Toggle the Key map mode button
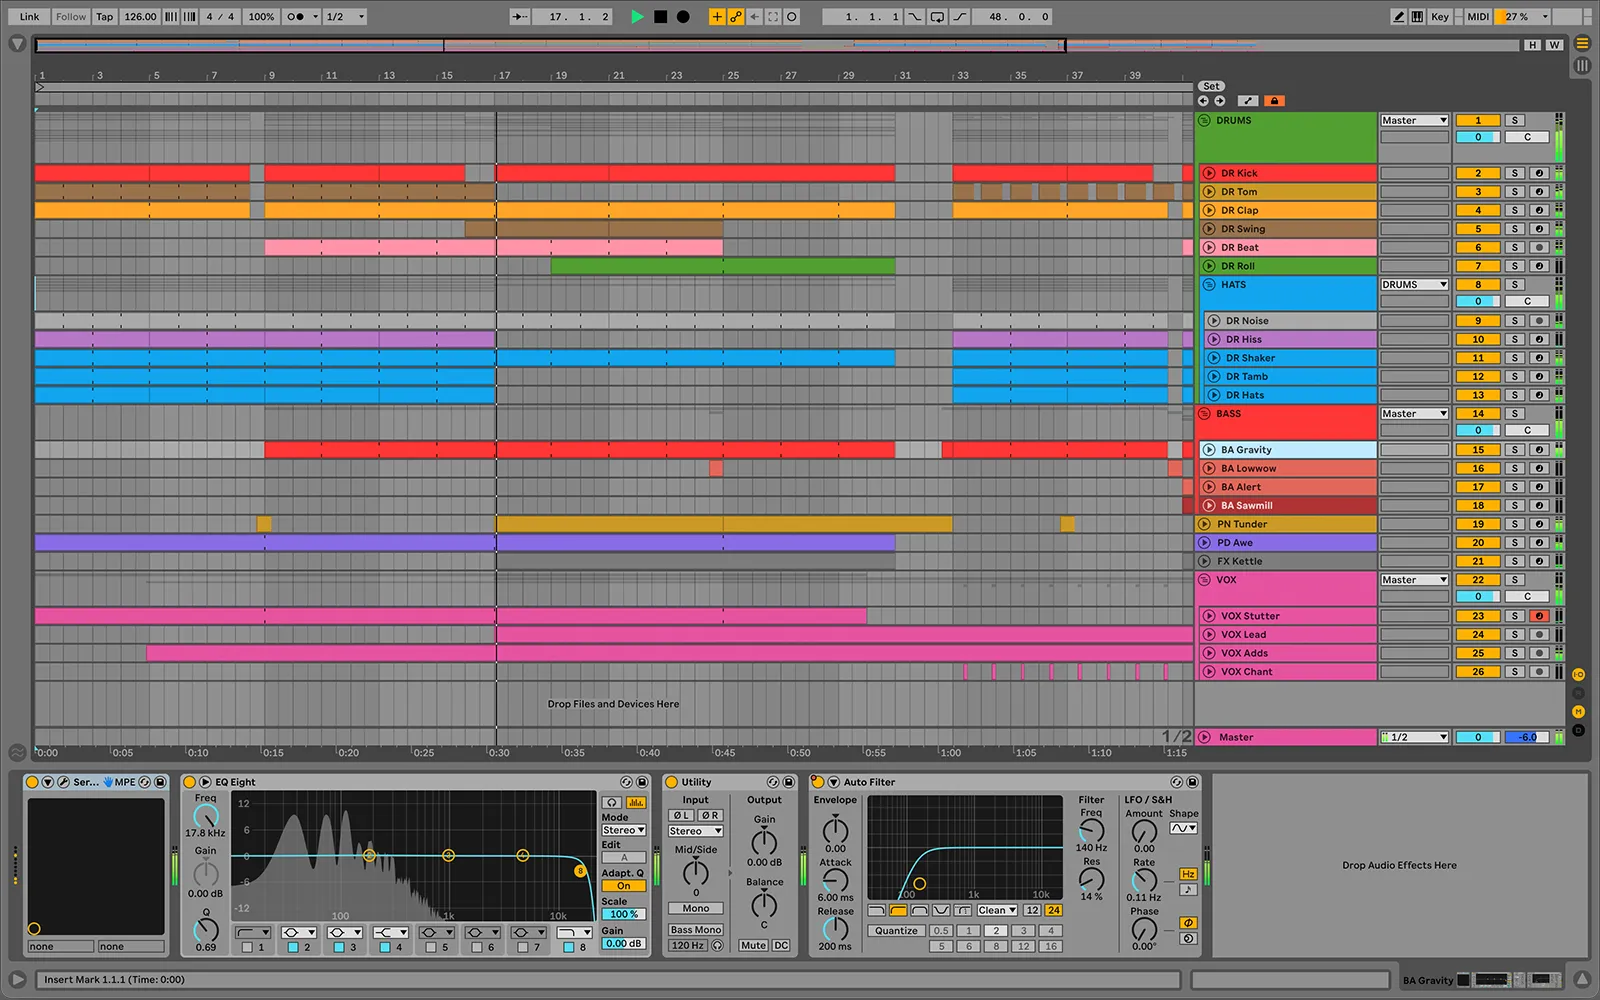This screenshot has height=1000, width=1600. tap(1440, 17)
